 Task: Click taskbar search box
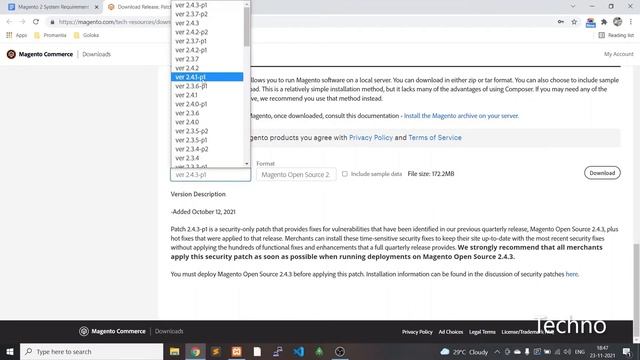click(91, 351)
